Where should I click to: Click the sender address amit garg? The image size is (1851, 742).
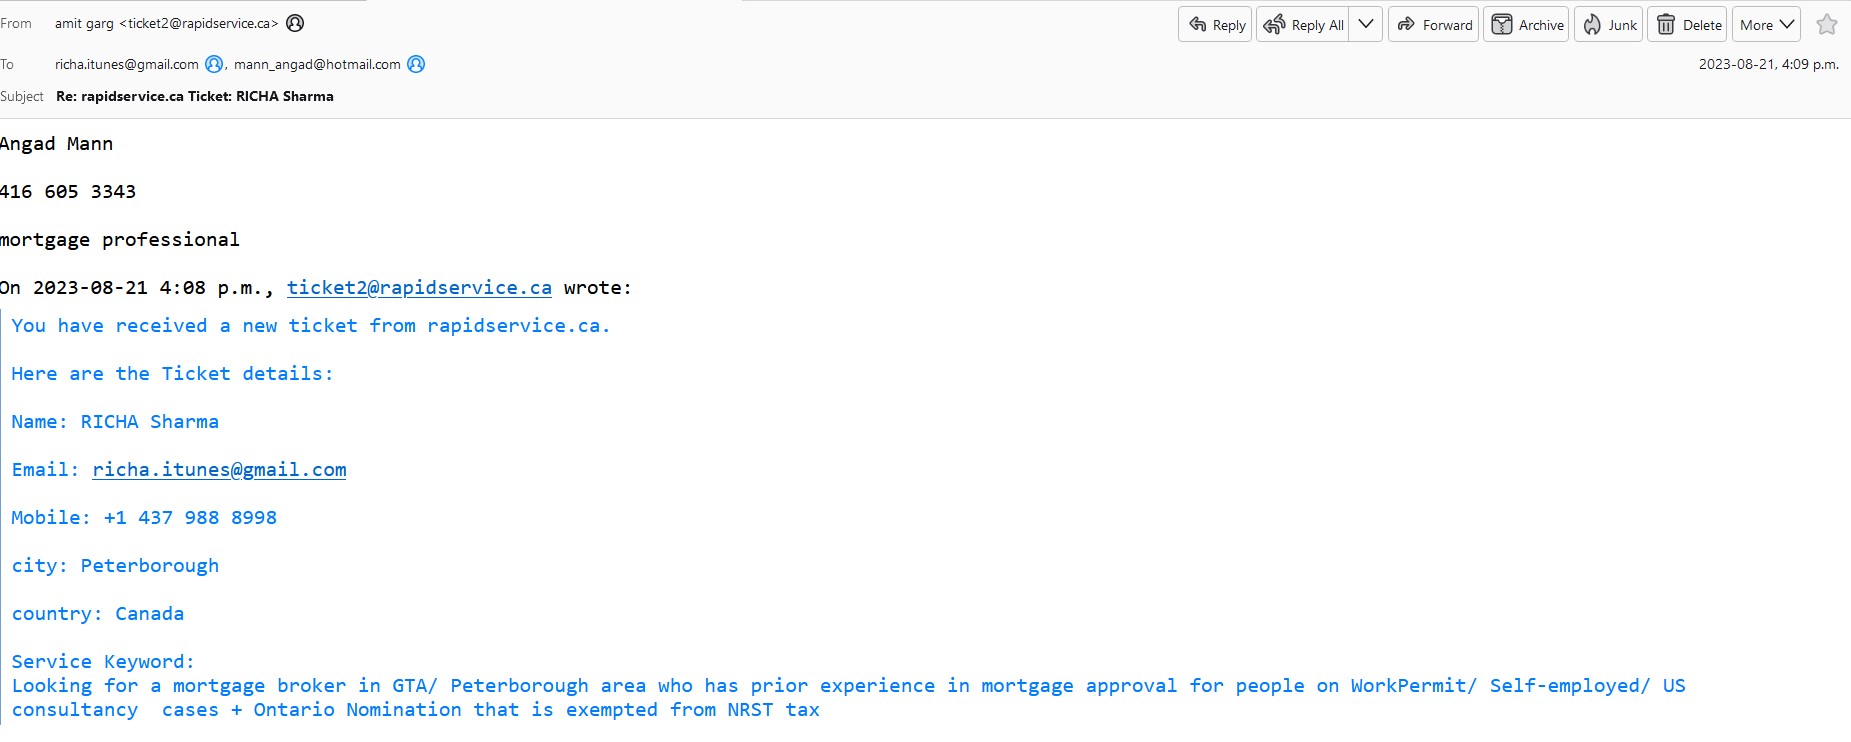tap(166, 23)
